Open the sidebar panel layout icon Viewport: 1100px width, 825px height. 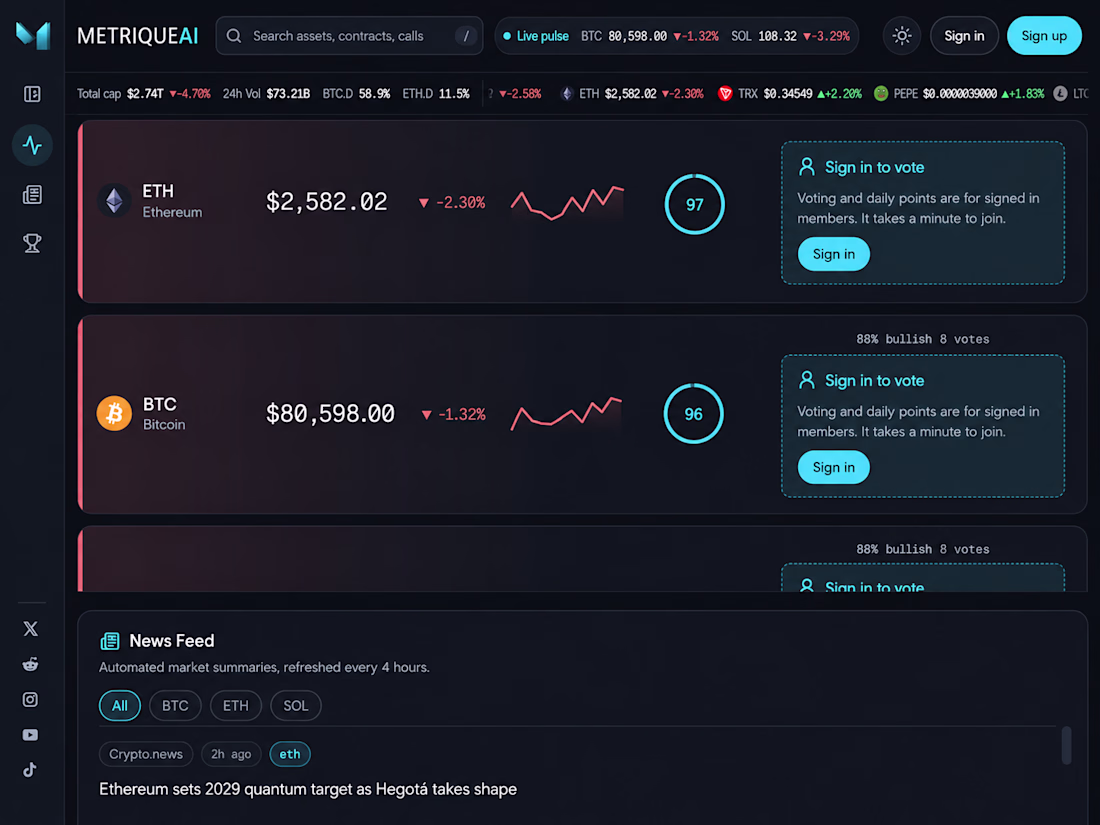[x=32, y=94]
